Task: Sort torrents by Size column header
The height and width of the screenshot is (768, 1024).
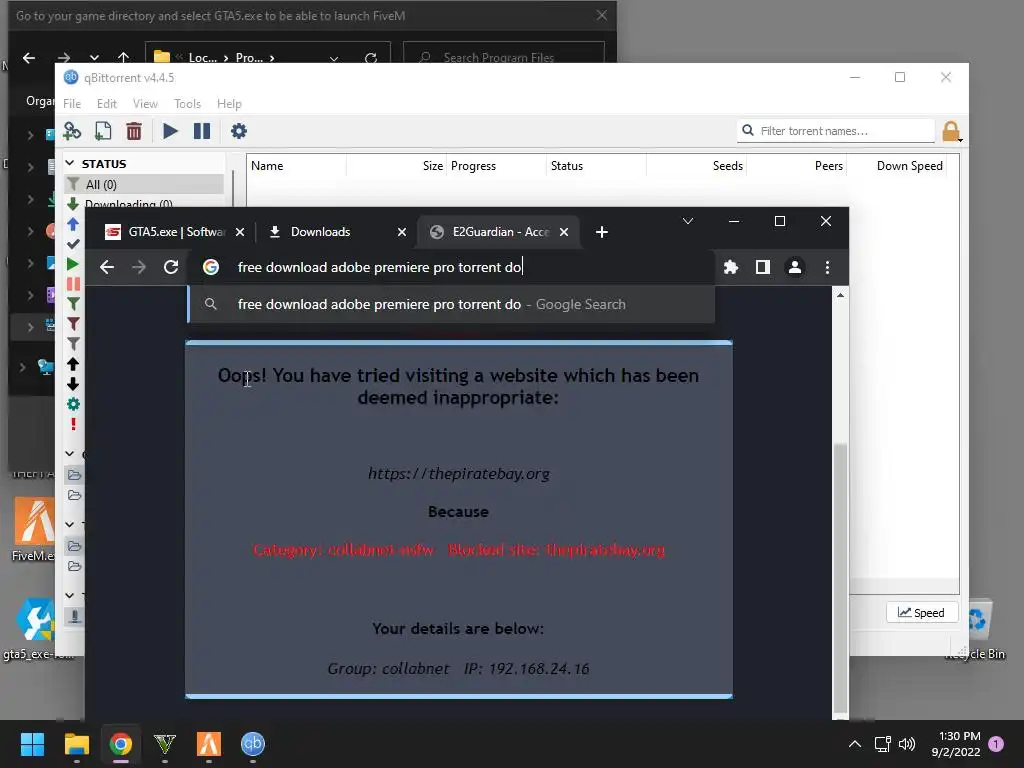Action: click(397, 166)
